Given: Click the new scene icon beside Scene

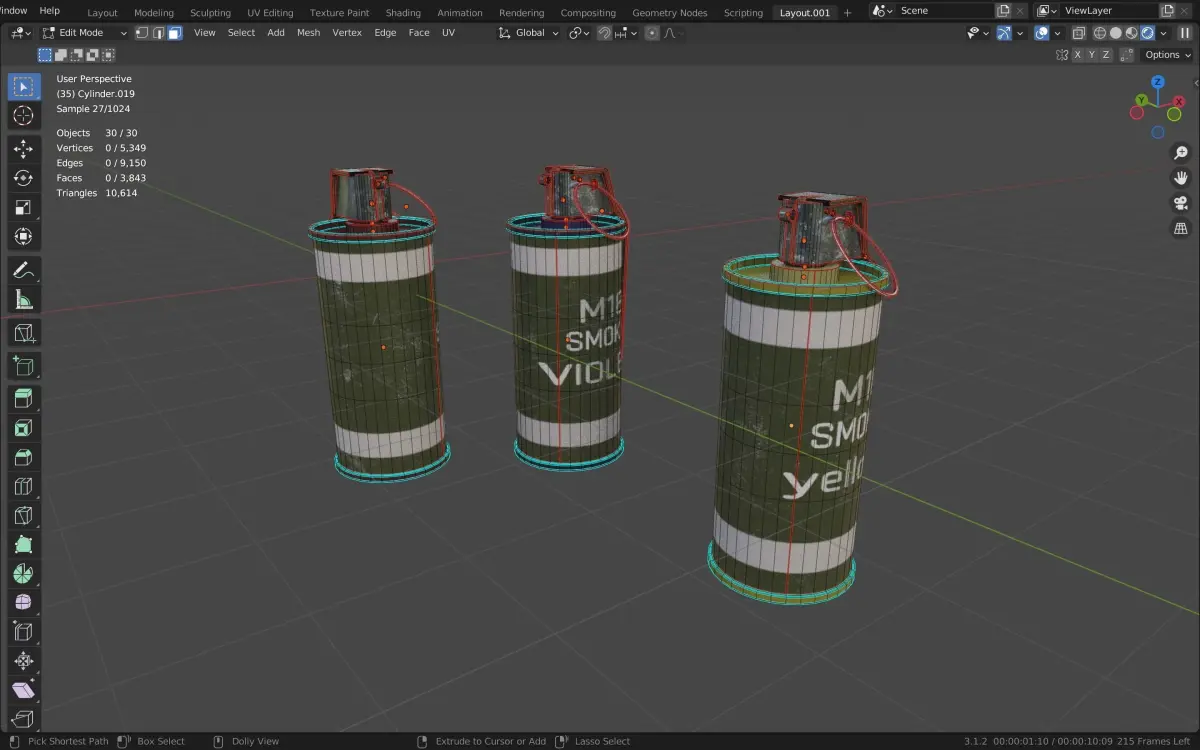Looking at the screenshot, I should tap(1003, 11).
